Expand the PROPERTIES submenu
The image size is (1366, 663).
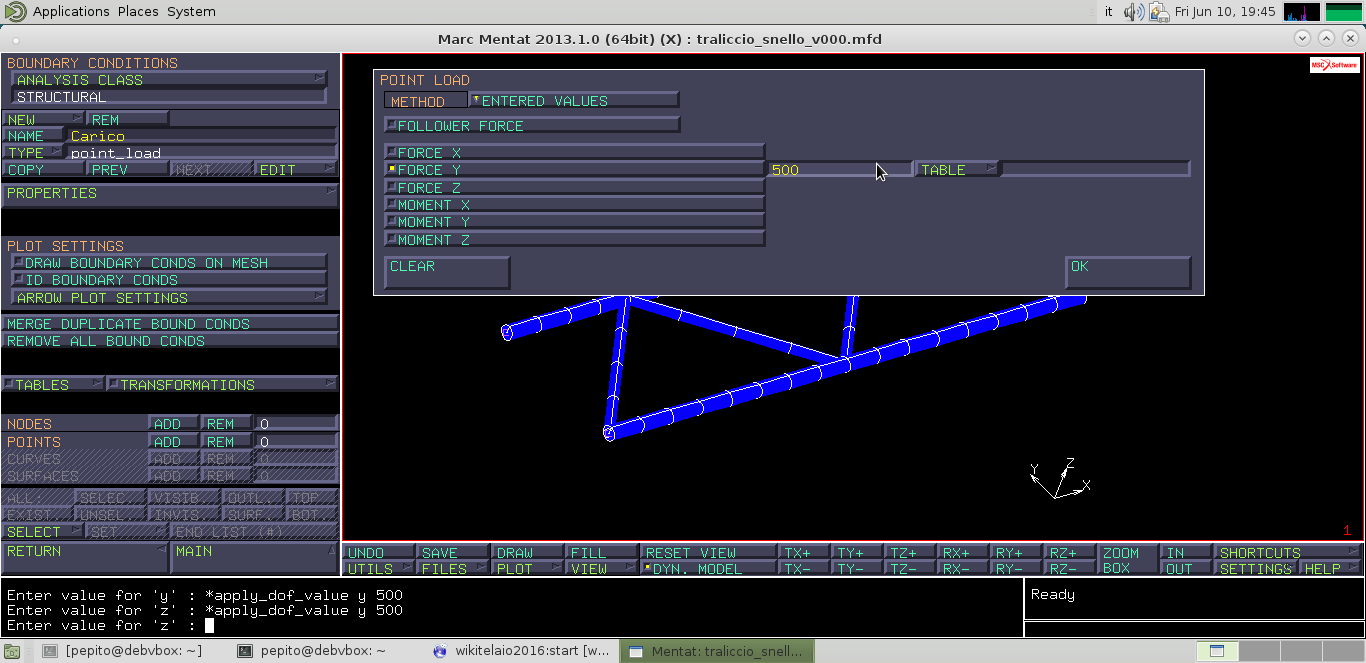click(x=170, y=193)
